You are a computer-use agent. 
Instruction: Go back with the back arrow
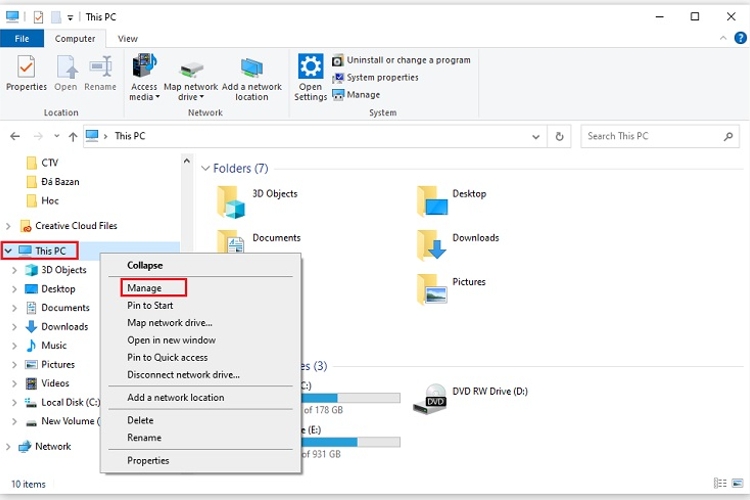(15, 136)
